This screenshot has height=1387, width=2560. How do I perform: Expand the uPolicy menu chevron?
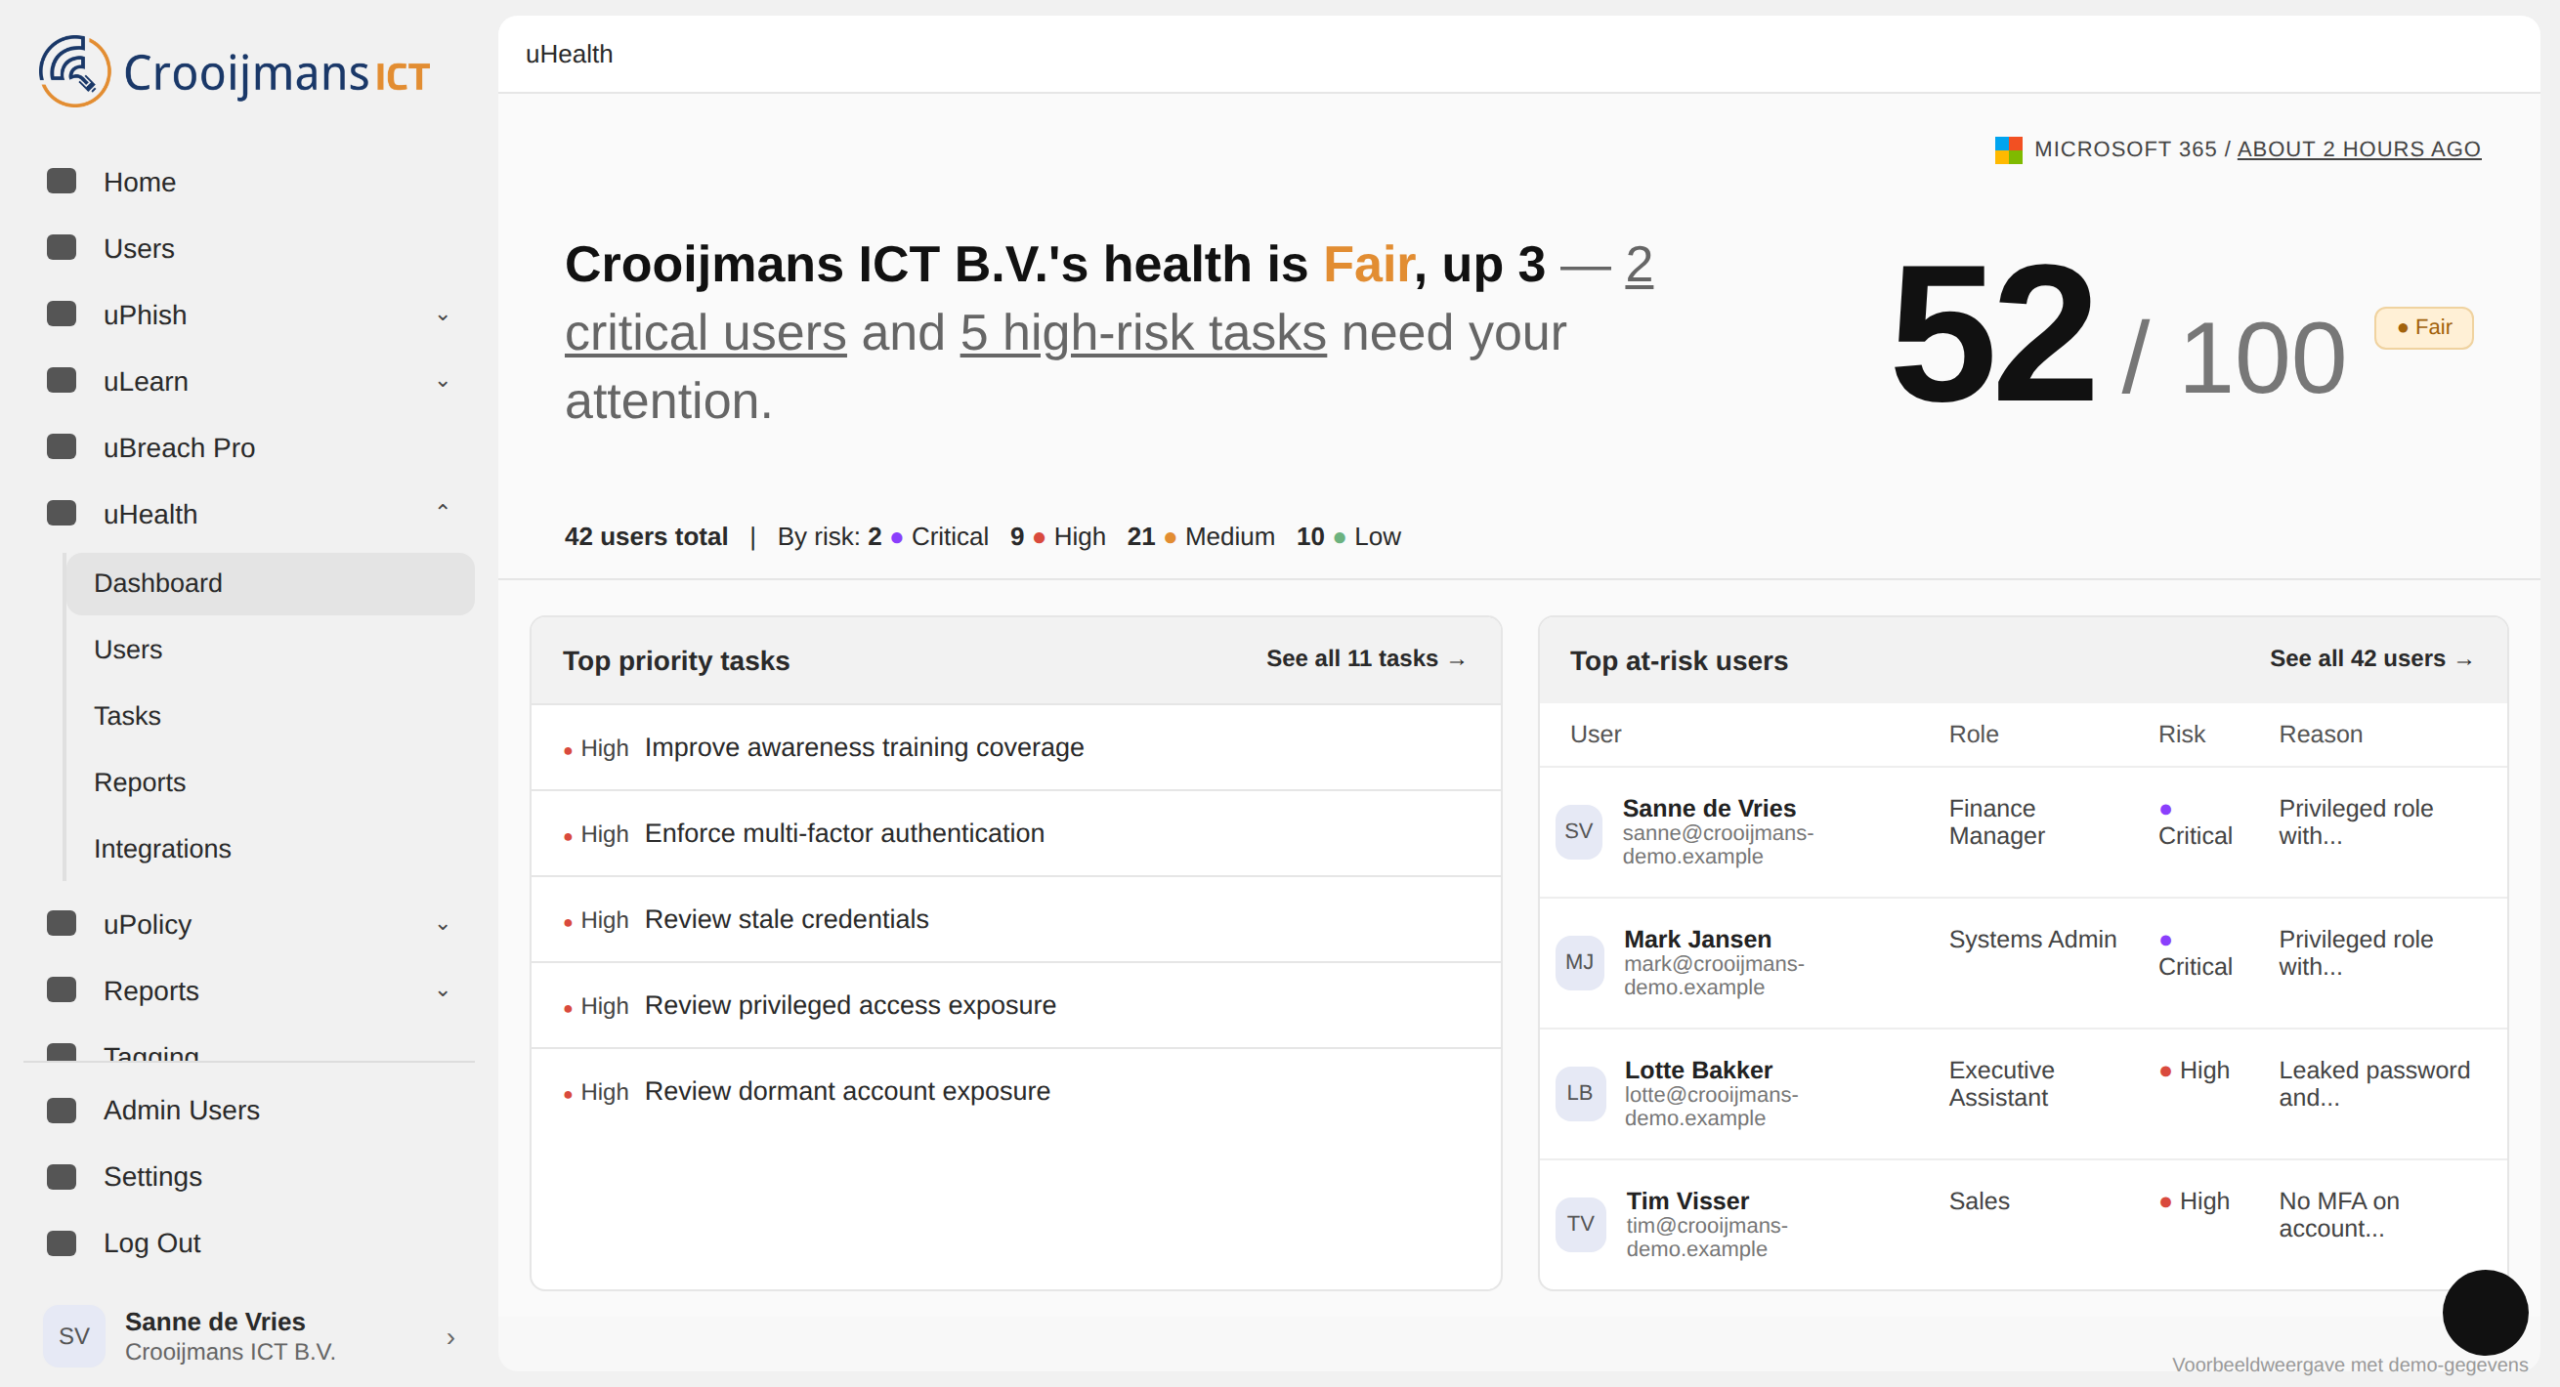point(442,927)
